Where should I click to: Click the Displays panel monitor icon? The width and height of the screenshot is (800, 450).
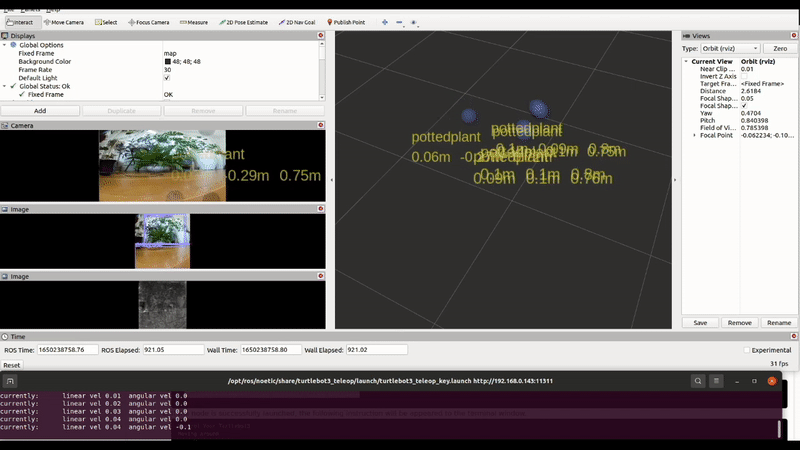pyautogui.click(x=5, y=36)
